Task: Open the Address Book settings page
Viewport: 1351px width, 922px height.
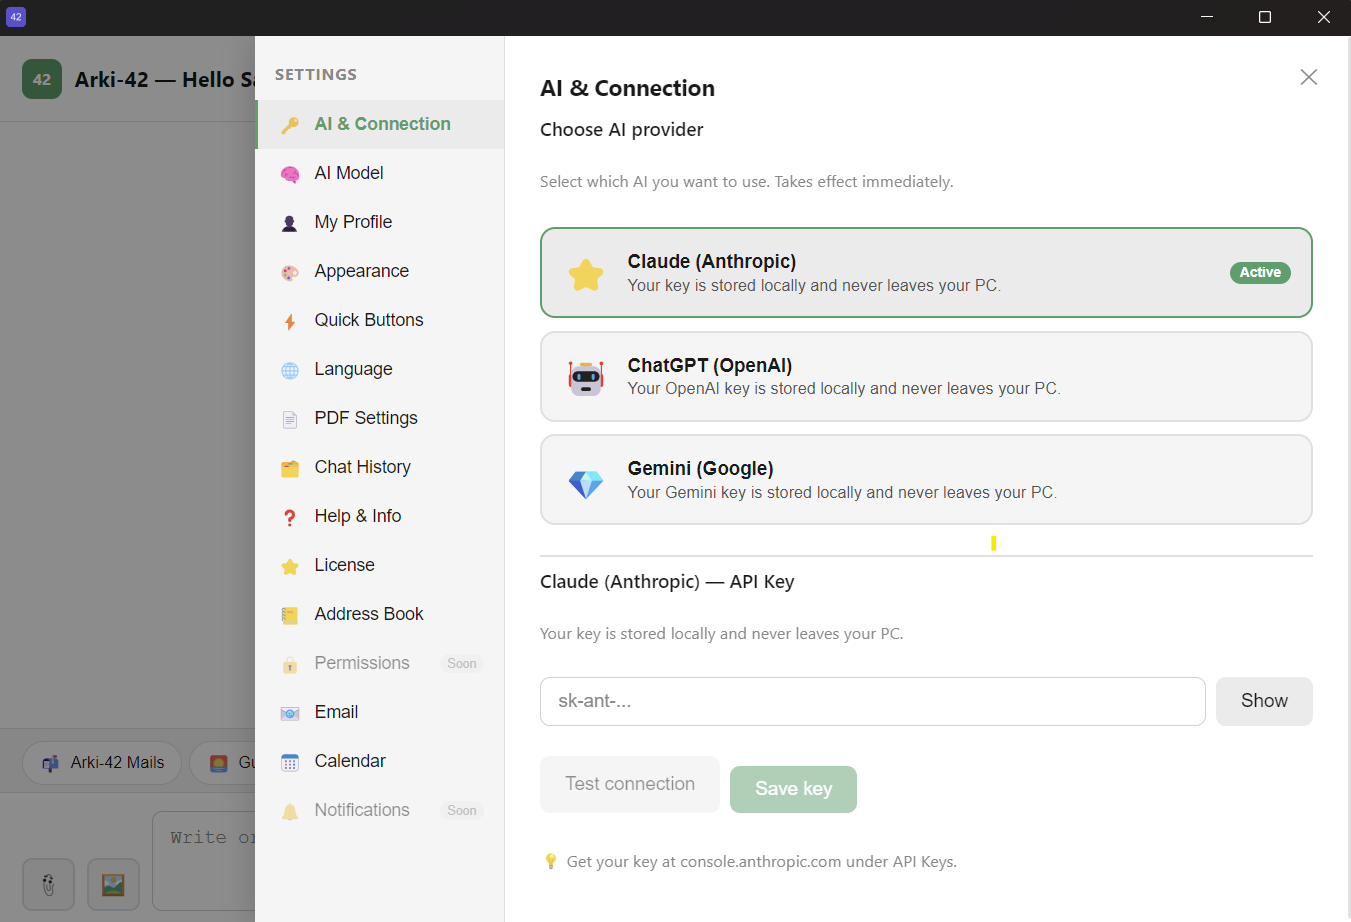Action: [368, 614]
